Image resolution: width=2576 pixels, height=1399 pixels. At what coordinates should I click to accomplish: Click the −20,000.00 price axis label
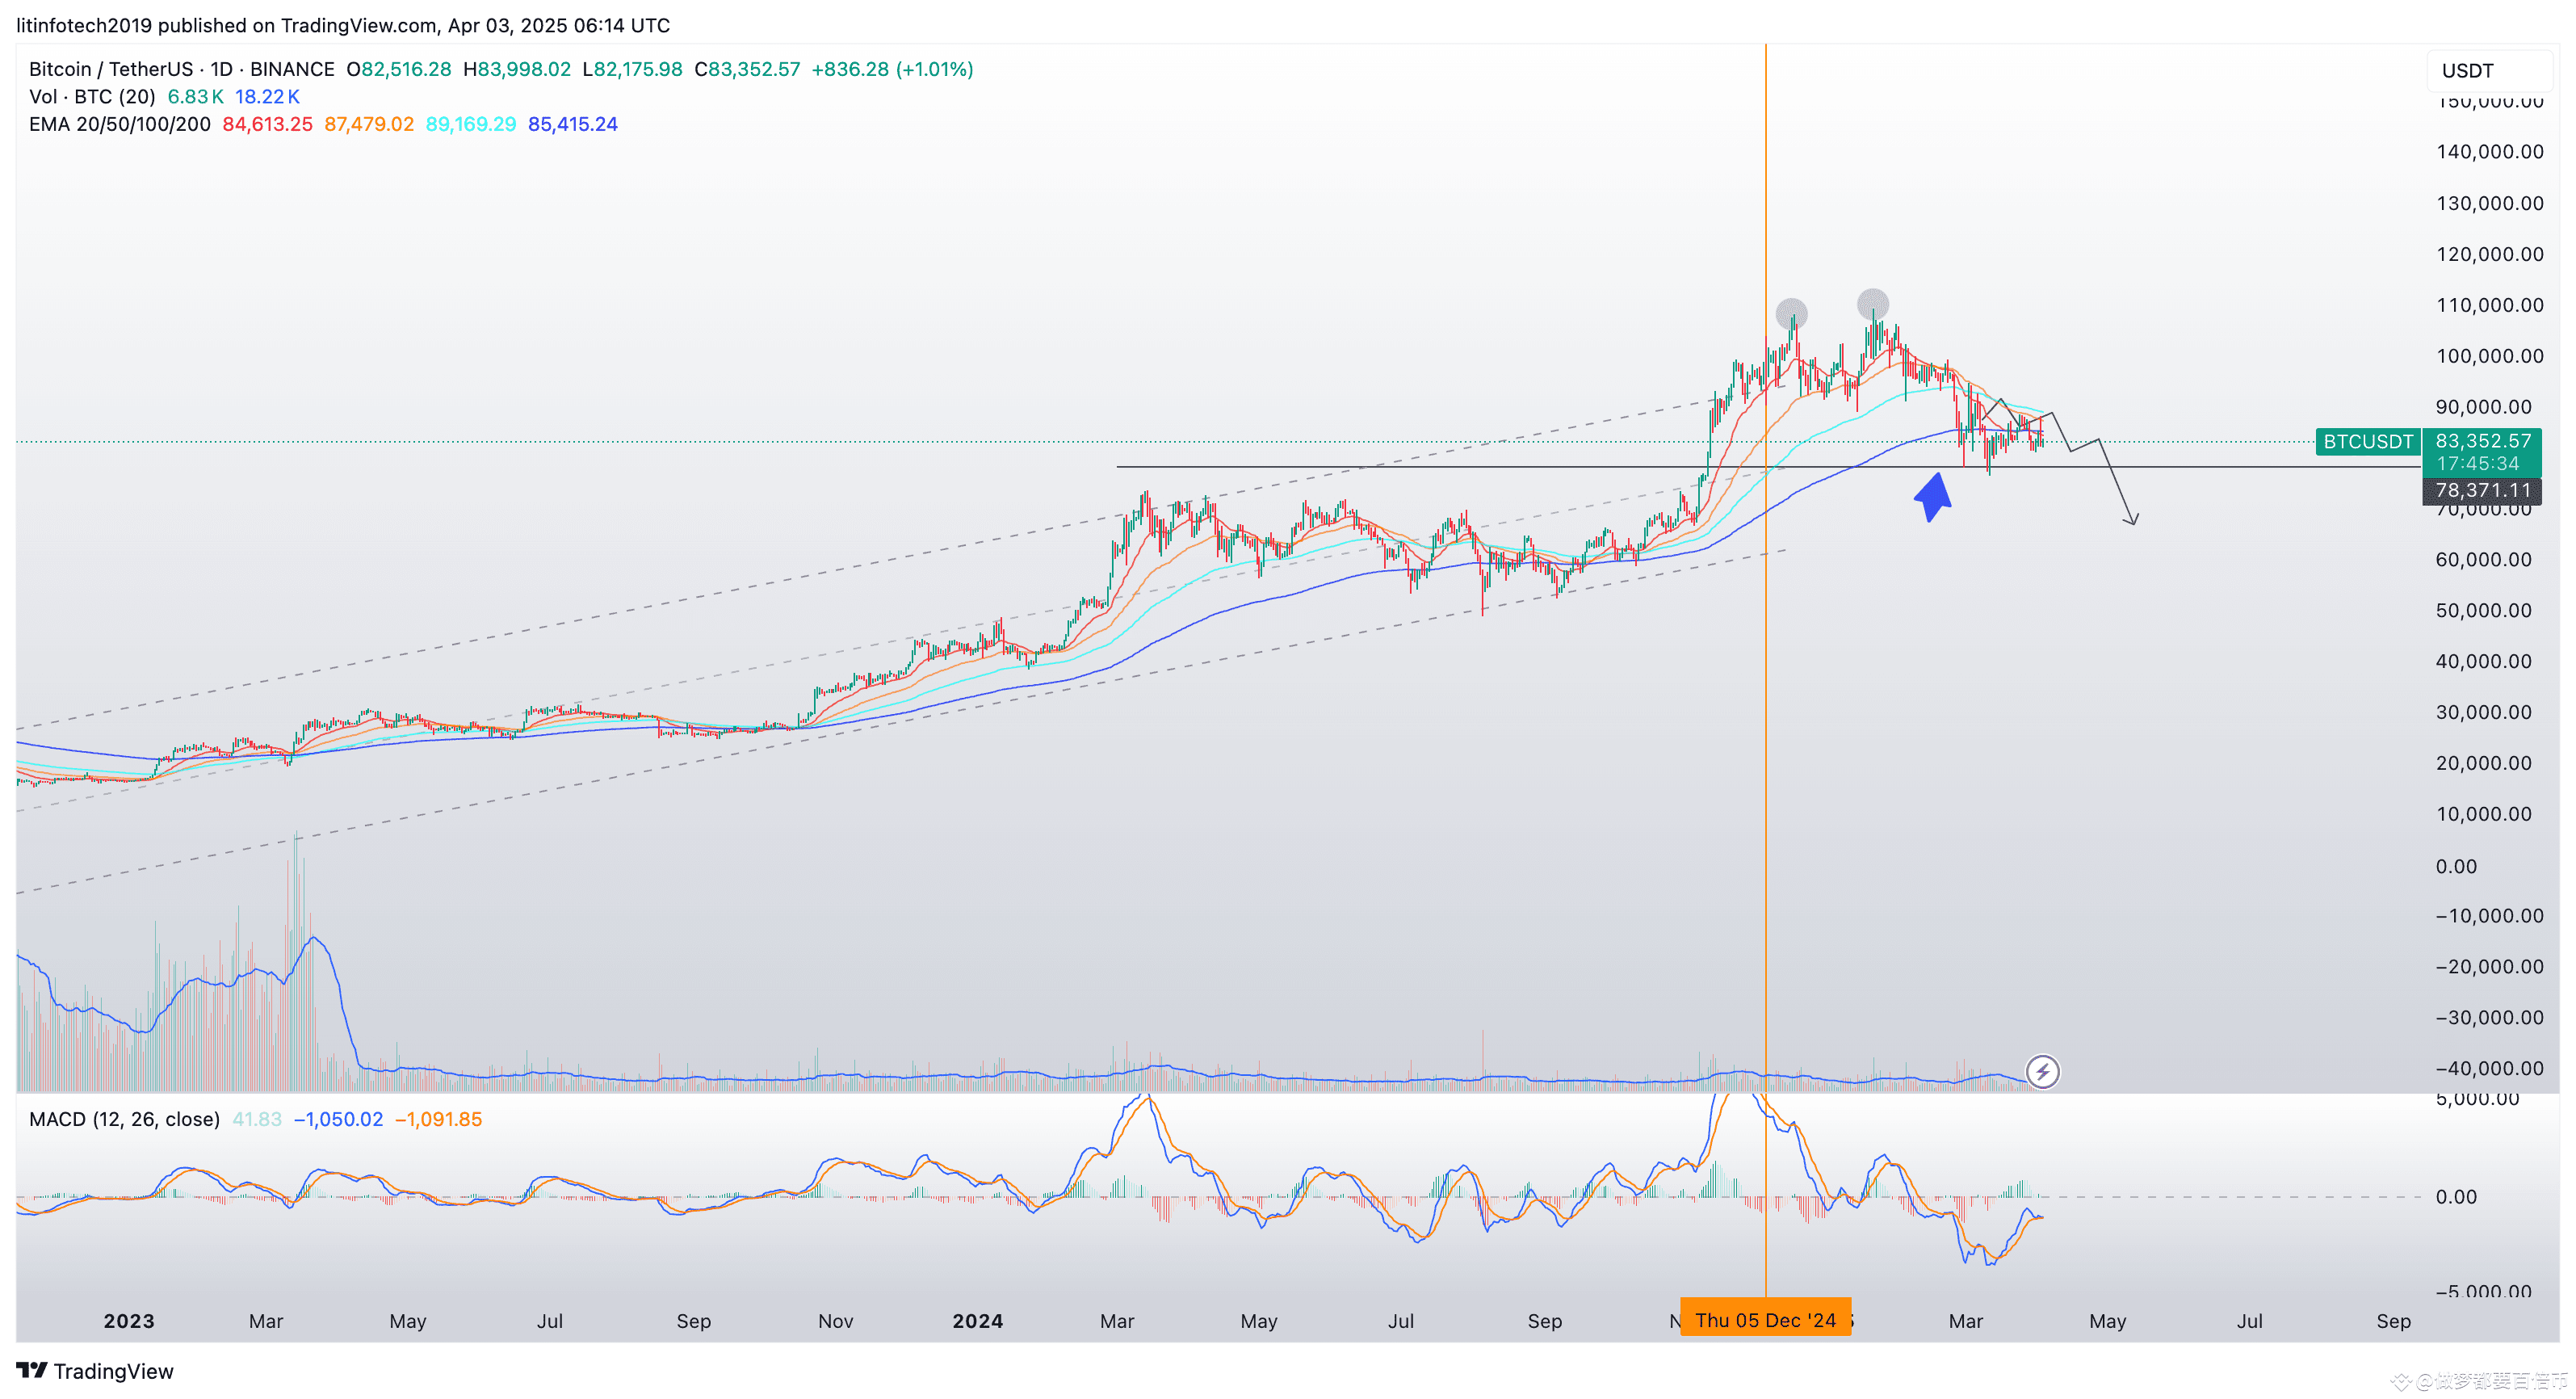2489,967
